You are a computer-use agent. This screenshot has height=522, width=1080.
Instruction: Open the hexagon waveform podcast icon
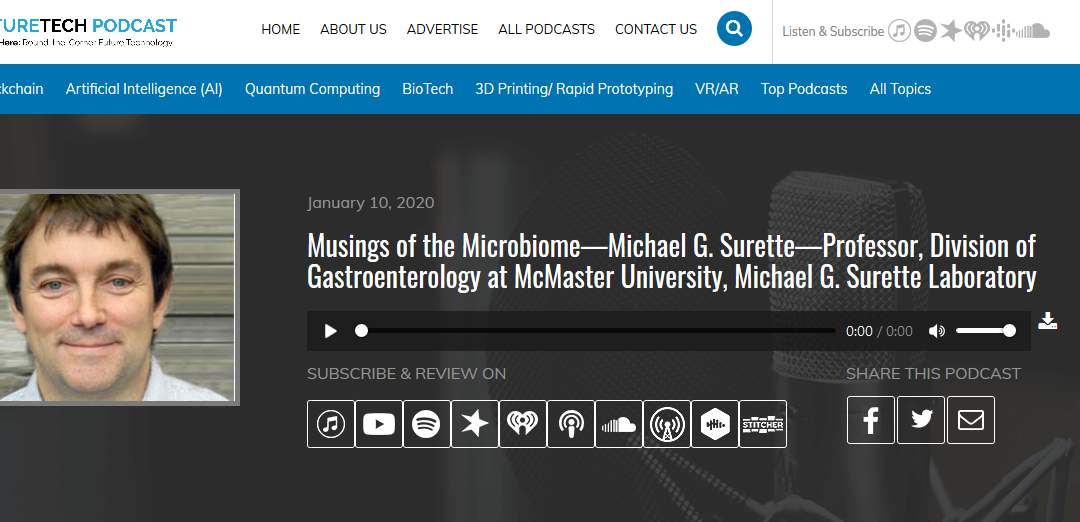point(715,424)
